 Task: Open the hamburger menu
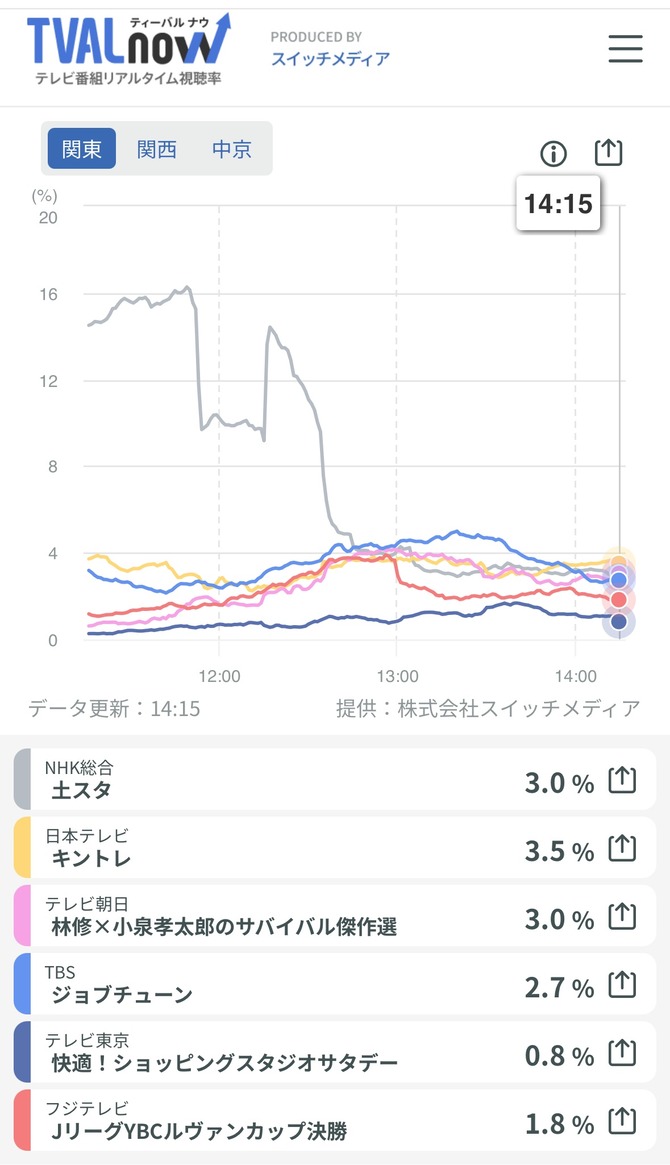coord(625,48)
